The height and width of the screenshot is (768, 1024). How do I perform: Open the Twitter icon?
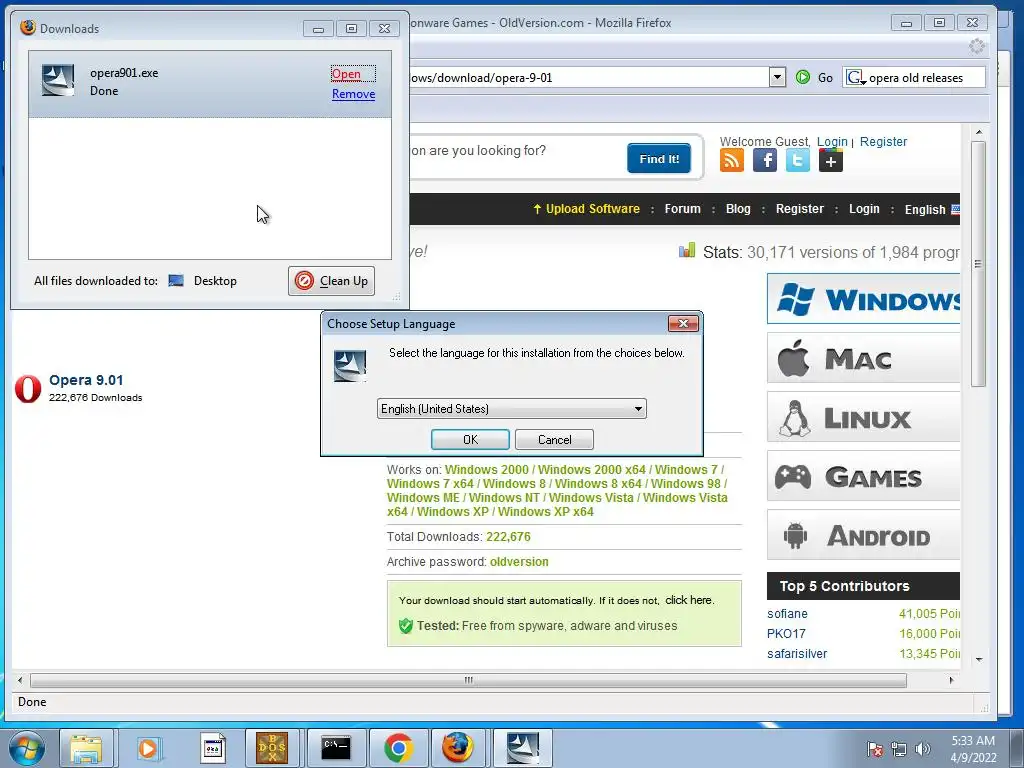pyautogui.click(x=797, y=160)
